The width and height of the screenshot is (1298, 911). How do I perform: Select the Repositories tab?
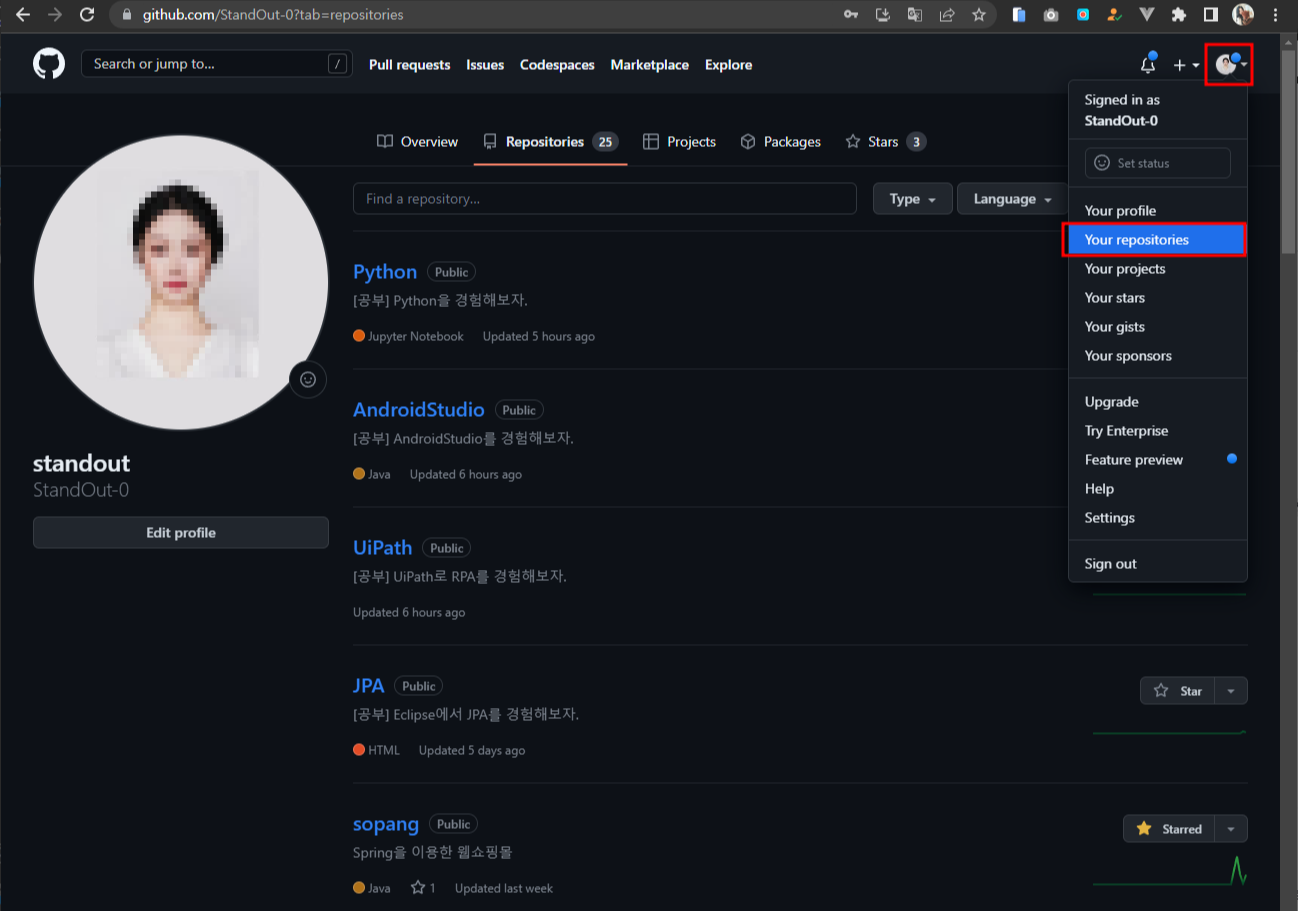tap(550, 142)
